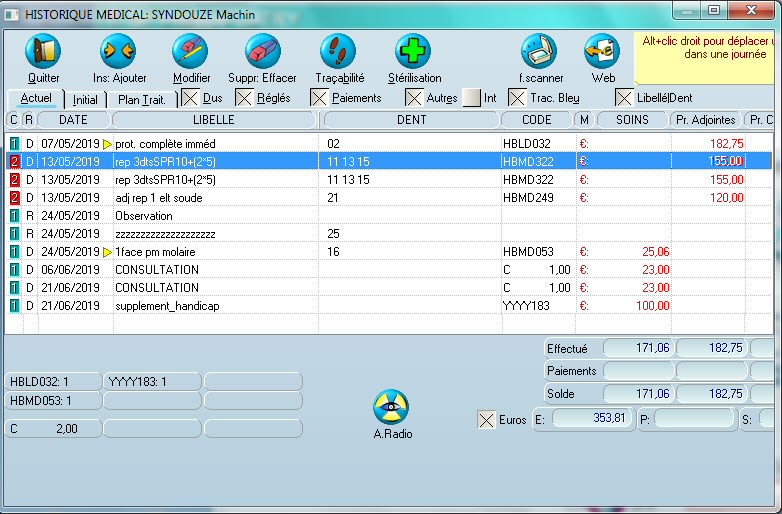Click the A.Radio radiation icon
Viewport: 782px width, 514px height.
coord(391,407)
